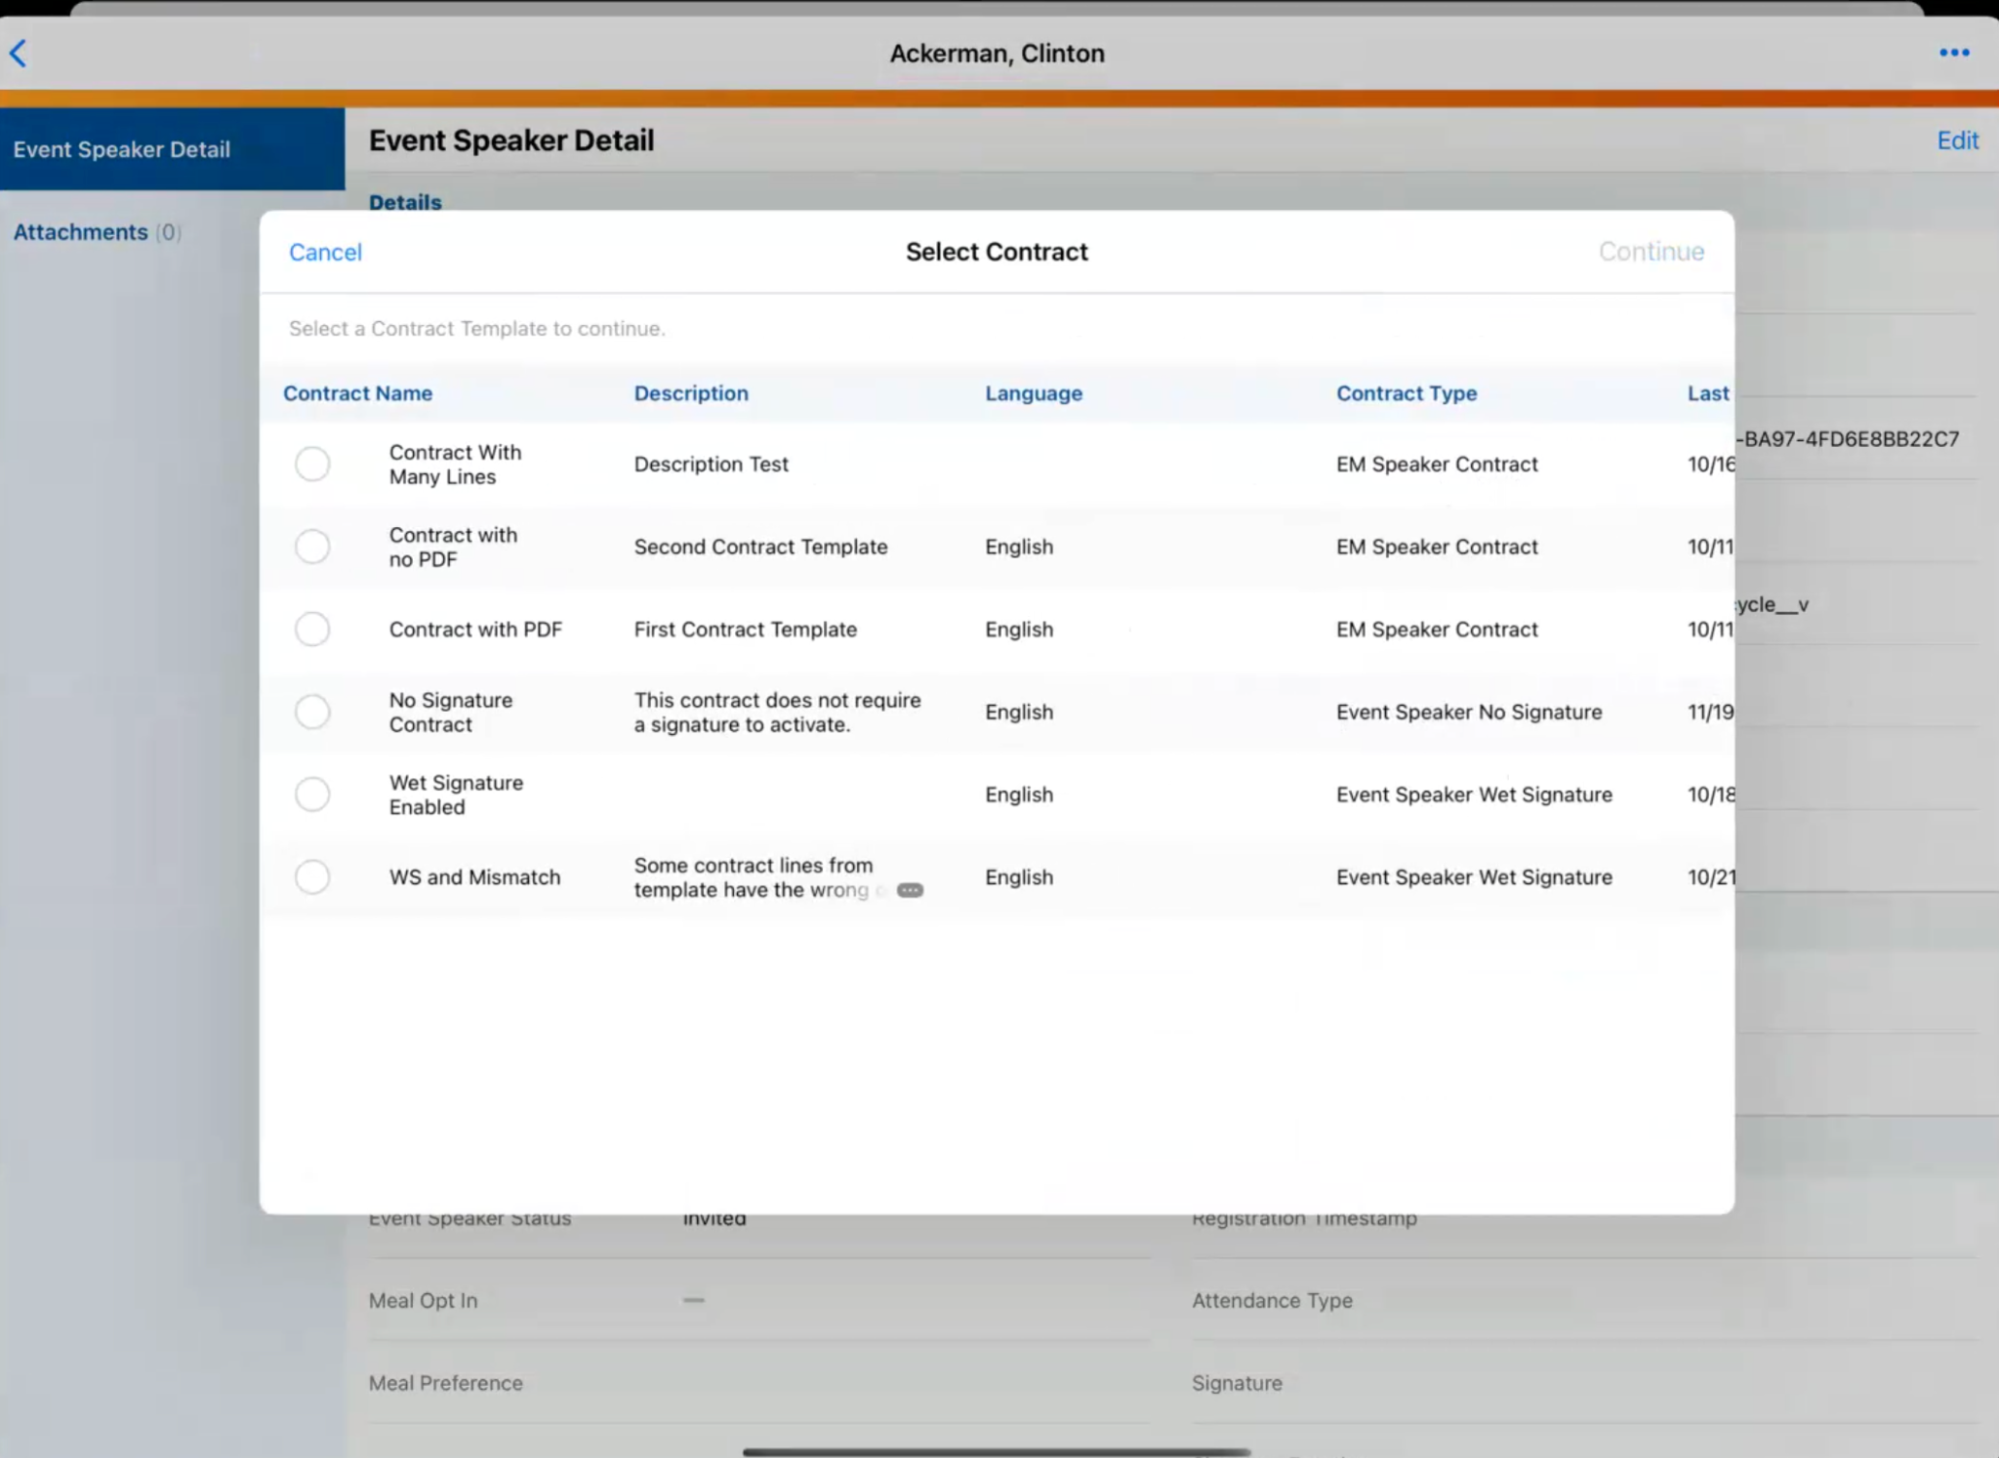The width and height of the screenshot is (1999, 1459).
Task: Choose the Contract with PDF option
Action: [x=312, y=629]
